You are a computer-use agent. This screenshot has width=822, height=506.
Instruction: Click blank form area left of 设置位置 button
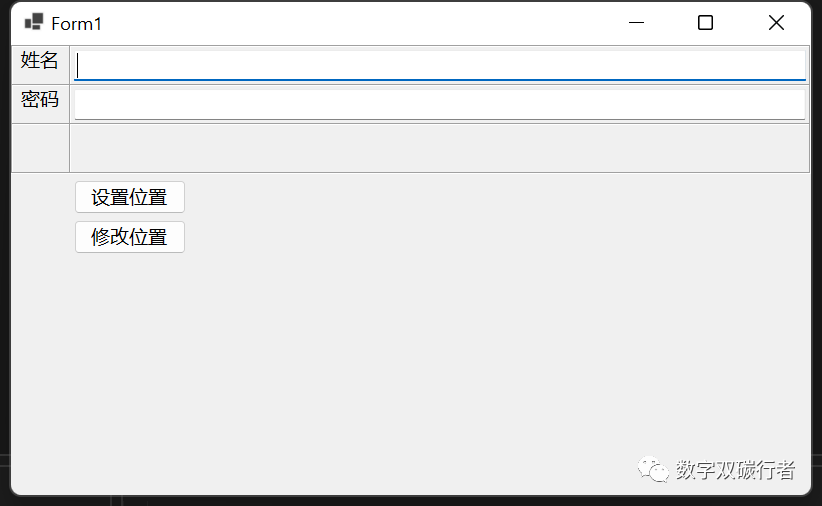coord(42,197)
